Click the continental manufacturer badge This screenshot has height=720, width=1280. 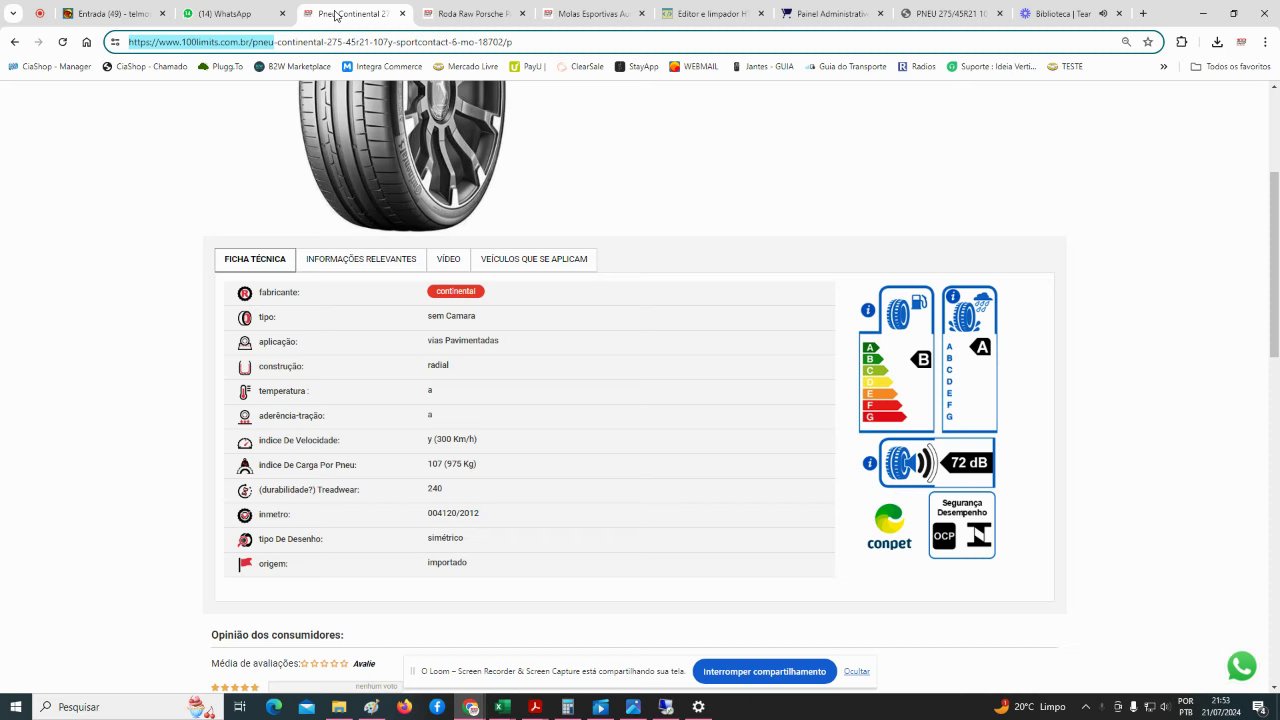(x=456, y=291)
